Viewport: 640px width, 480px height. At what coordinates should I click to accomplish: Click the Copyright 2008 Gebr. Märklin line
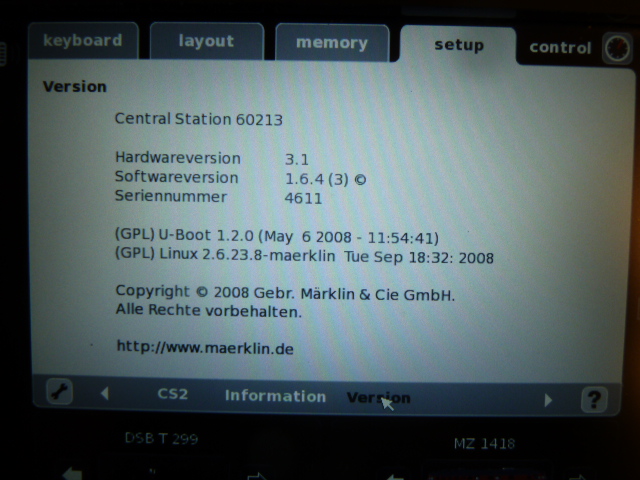tap(285, 293)
